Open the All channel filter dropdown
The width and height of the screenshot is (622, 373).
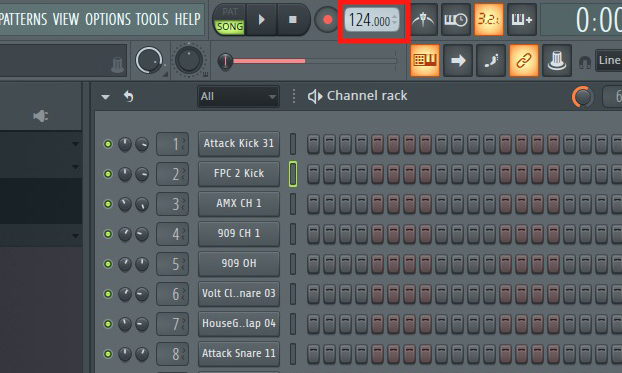[238, 96]
